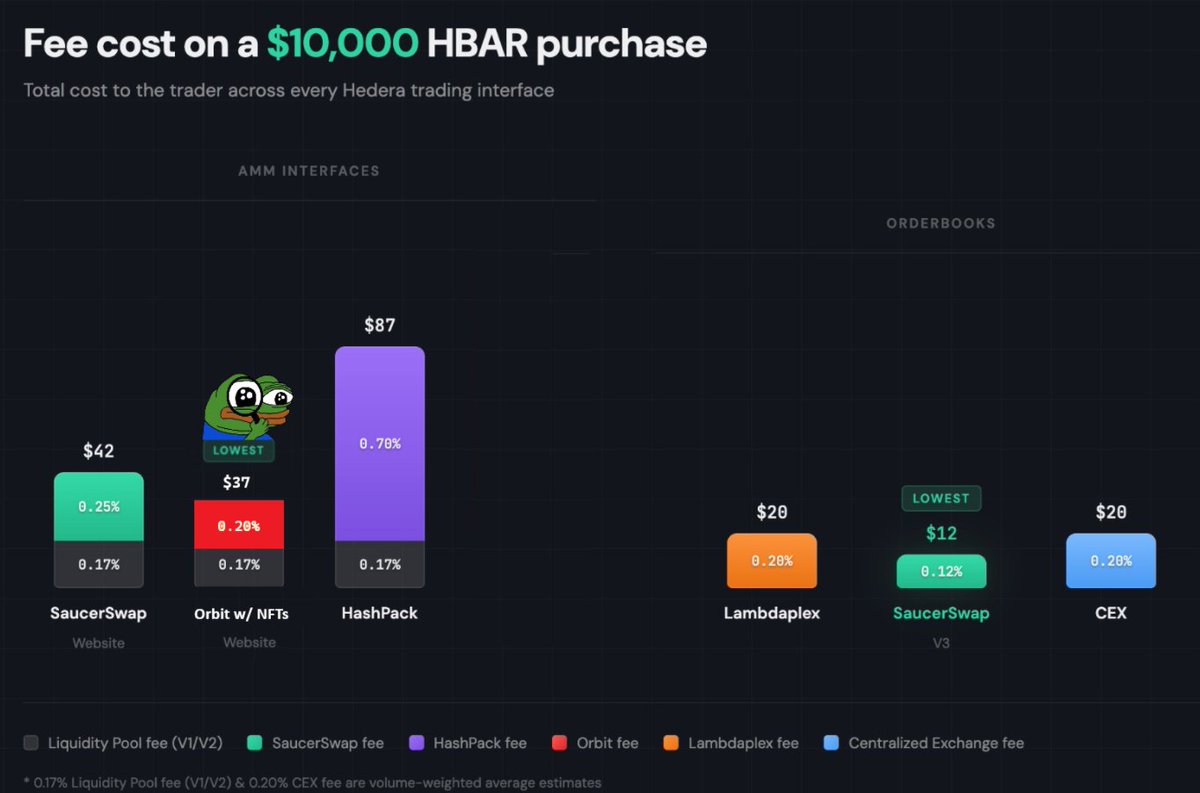Click the LOWEST badge above $37
Viewport: 1200px width, 793px height.
(x=239, y=450)
